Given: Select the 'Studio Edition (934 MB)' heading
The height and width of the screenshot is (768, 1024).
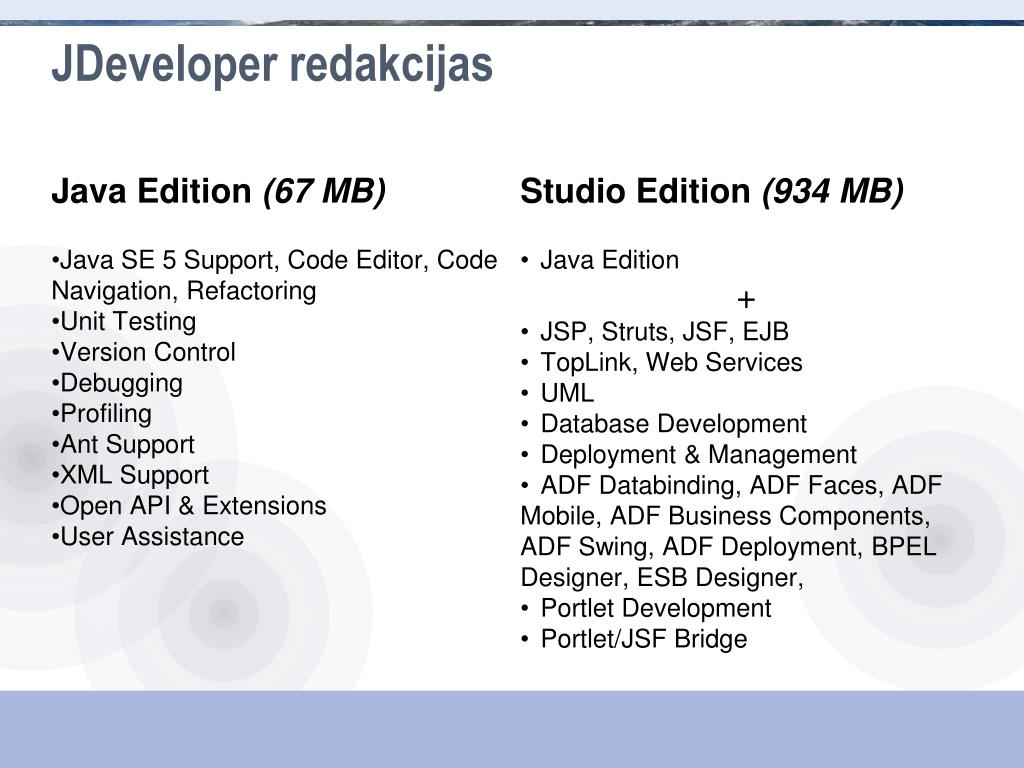Looking at the screenshot, I should (x=712, y=191).
